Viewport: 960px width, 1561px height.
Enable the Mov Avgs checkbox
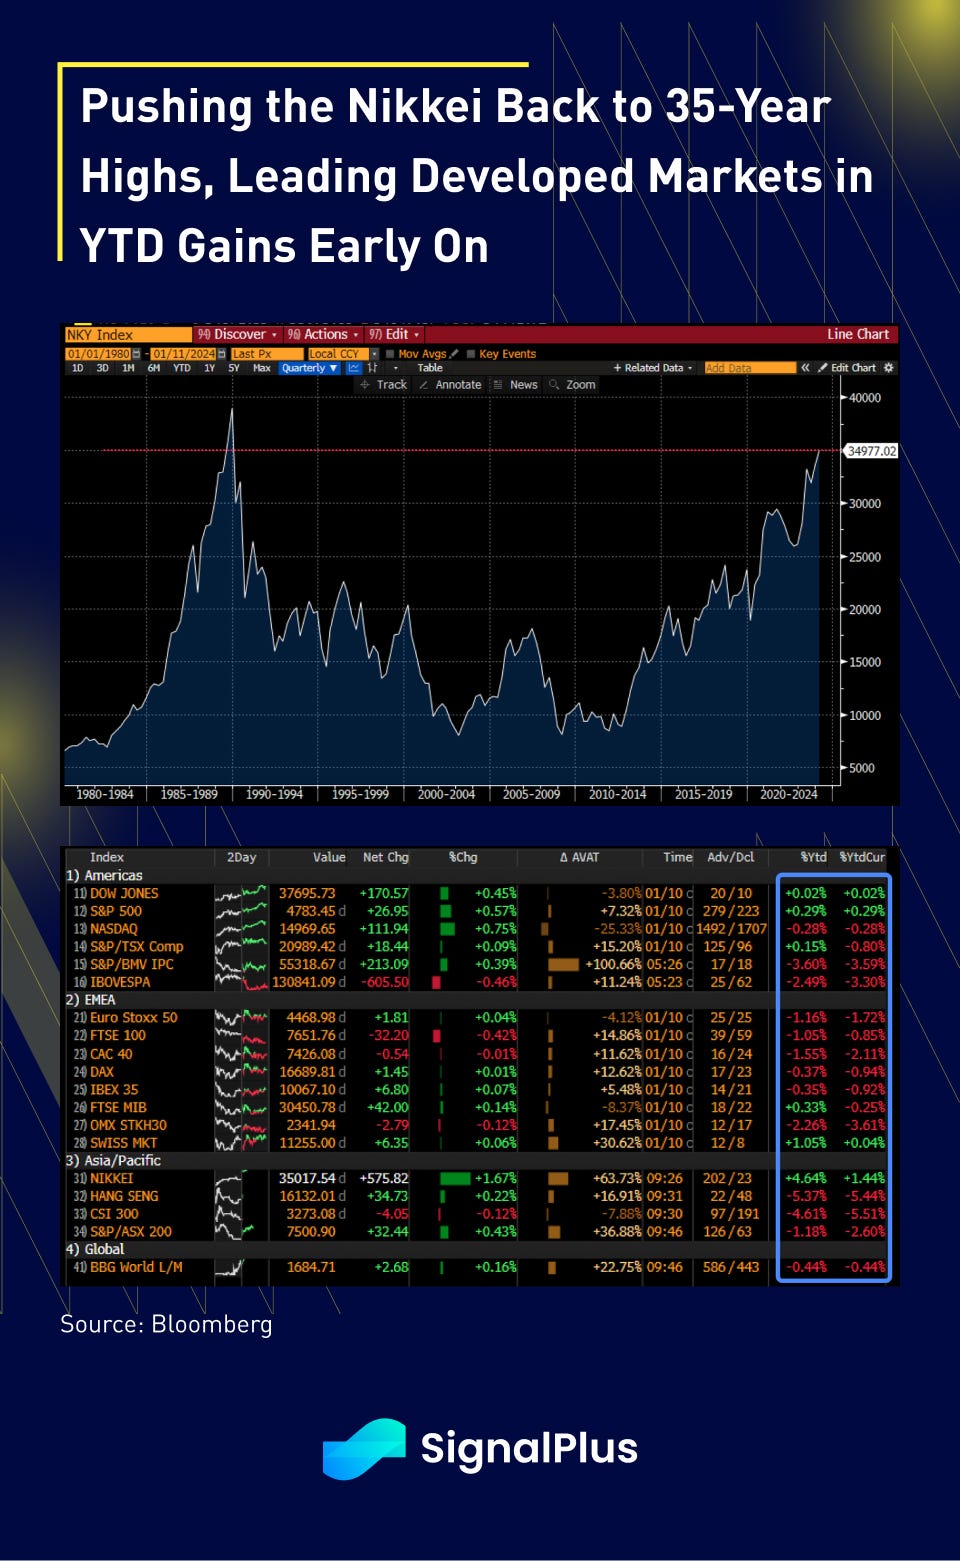click(391, 354)
